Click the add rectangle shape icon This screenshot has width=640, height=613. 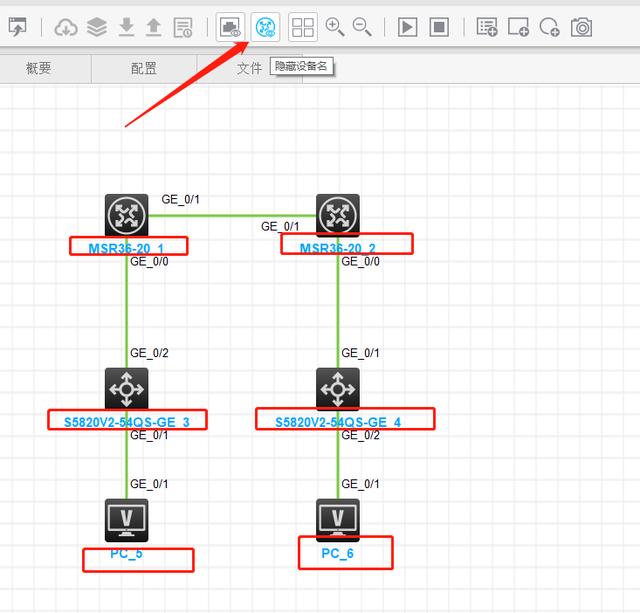click(x=518, y=27)
